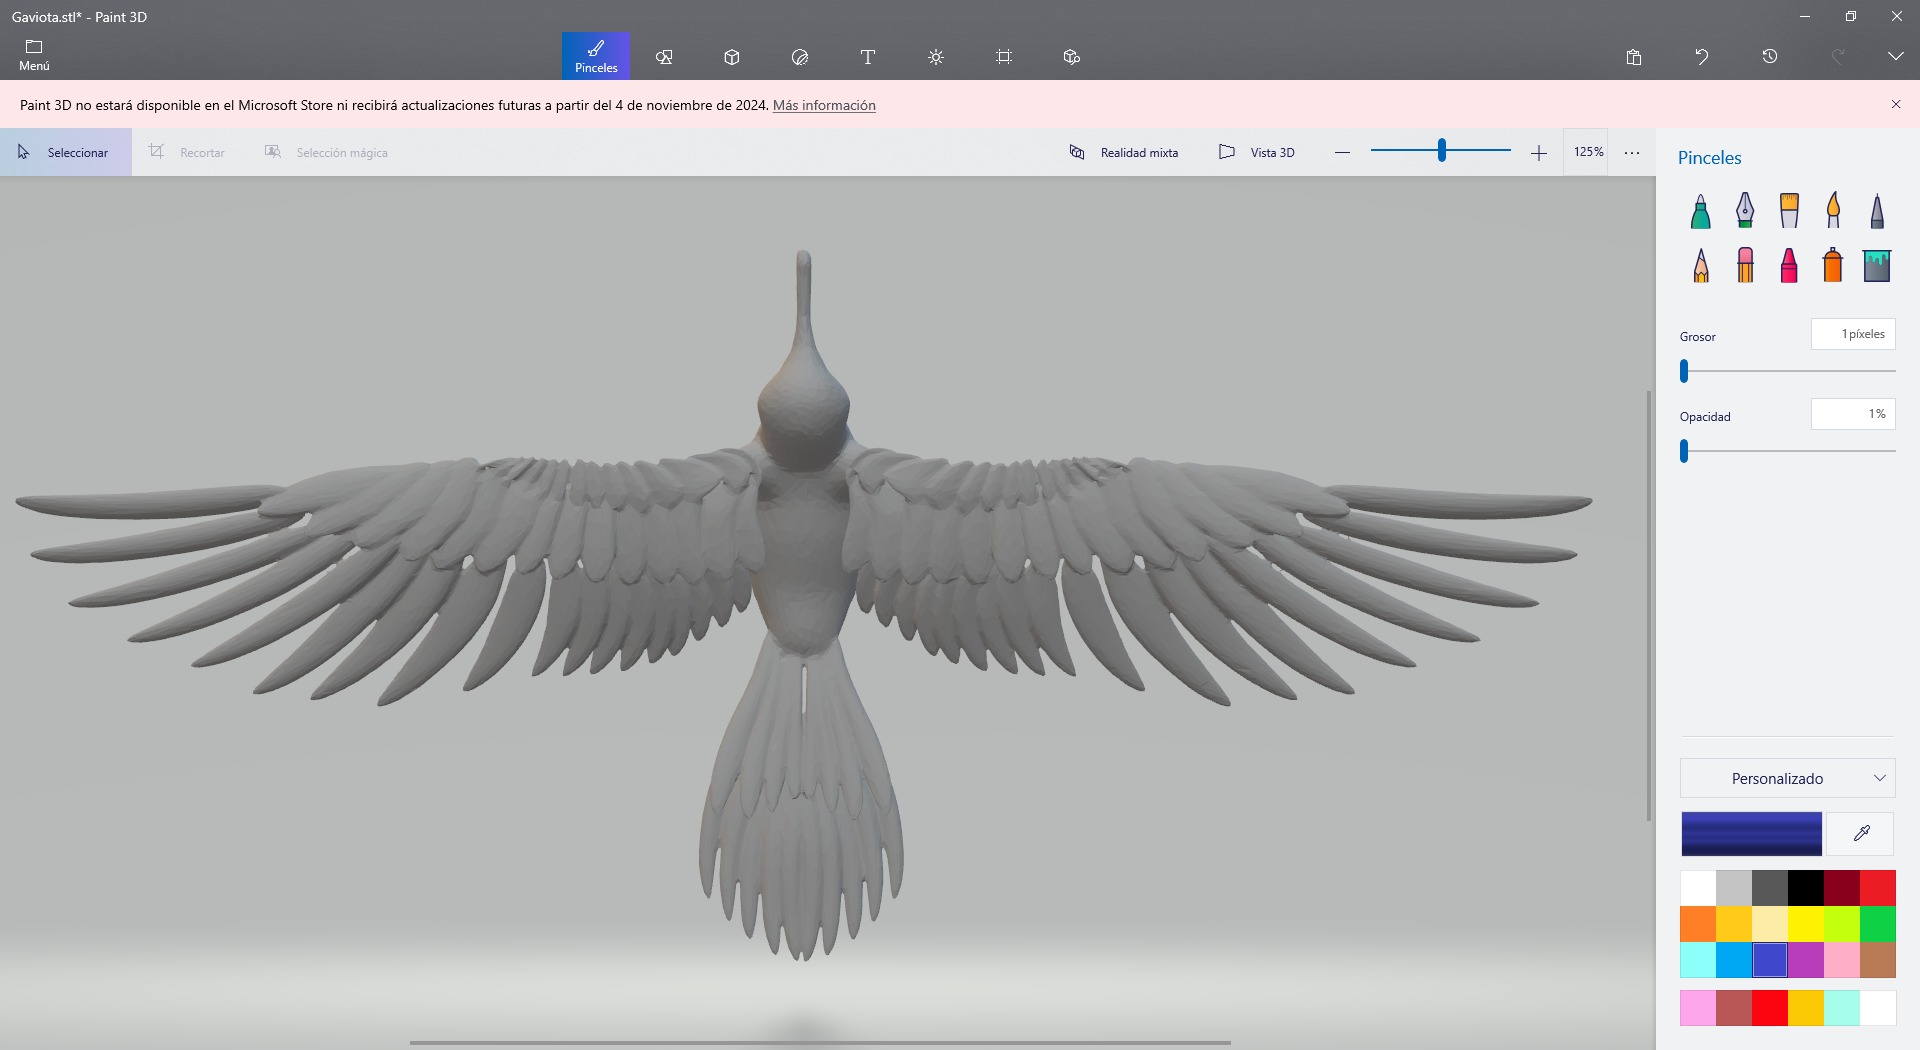The width and height of the screenshot is (1920, 1050).
Task: Click the Paste icon
Action: tap(1634, 57)
